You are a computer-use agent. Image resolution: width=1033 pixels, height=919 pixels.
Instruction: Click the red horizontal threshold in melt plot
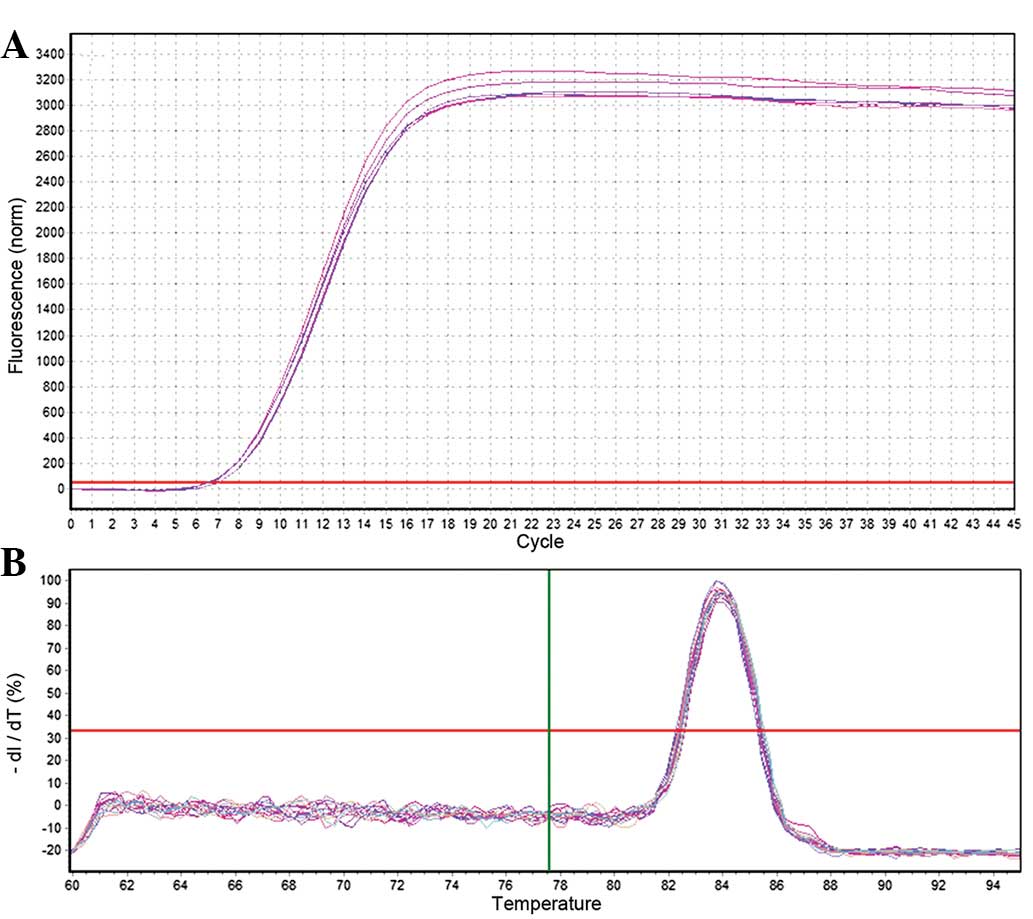point(400,730)
